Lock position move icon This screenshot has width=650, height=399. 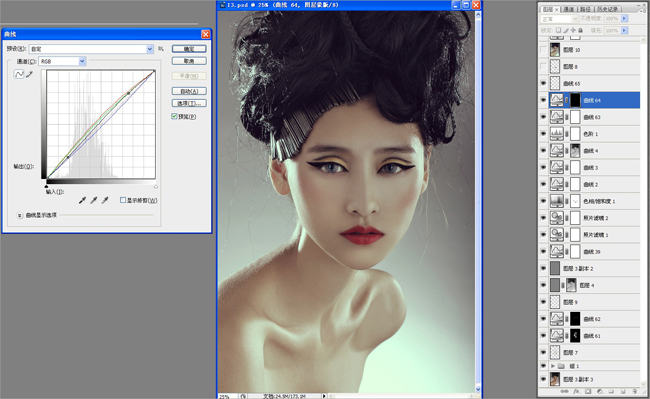[573, 30]
